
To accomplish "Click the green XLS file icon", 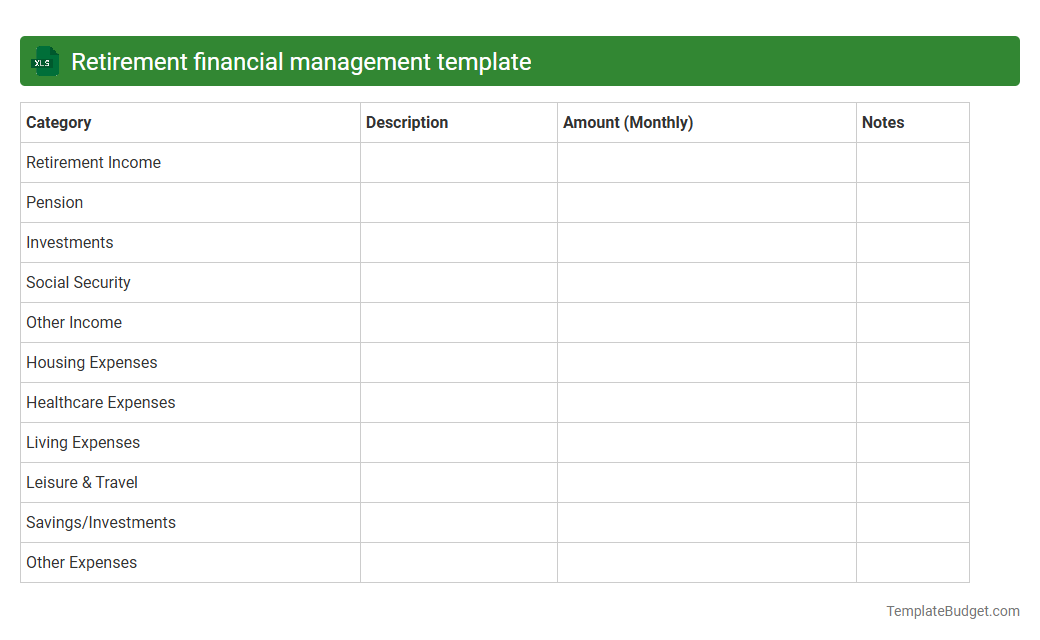I will tap(44, 61).
